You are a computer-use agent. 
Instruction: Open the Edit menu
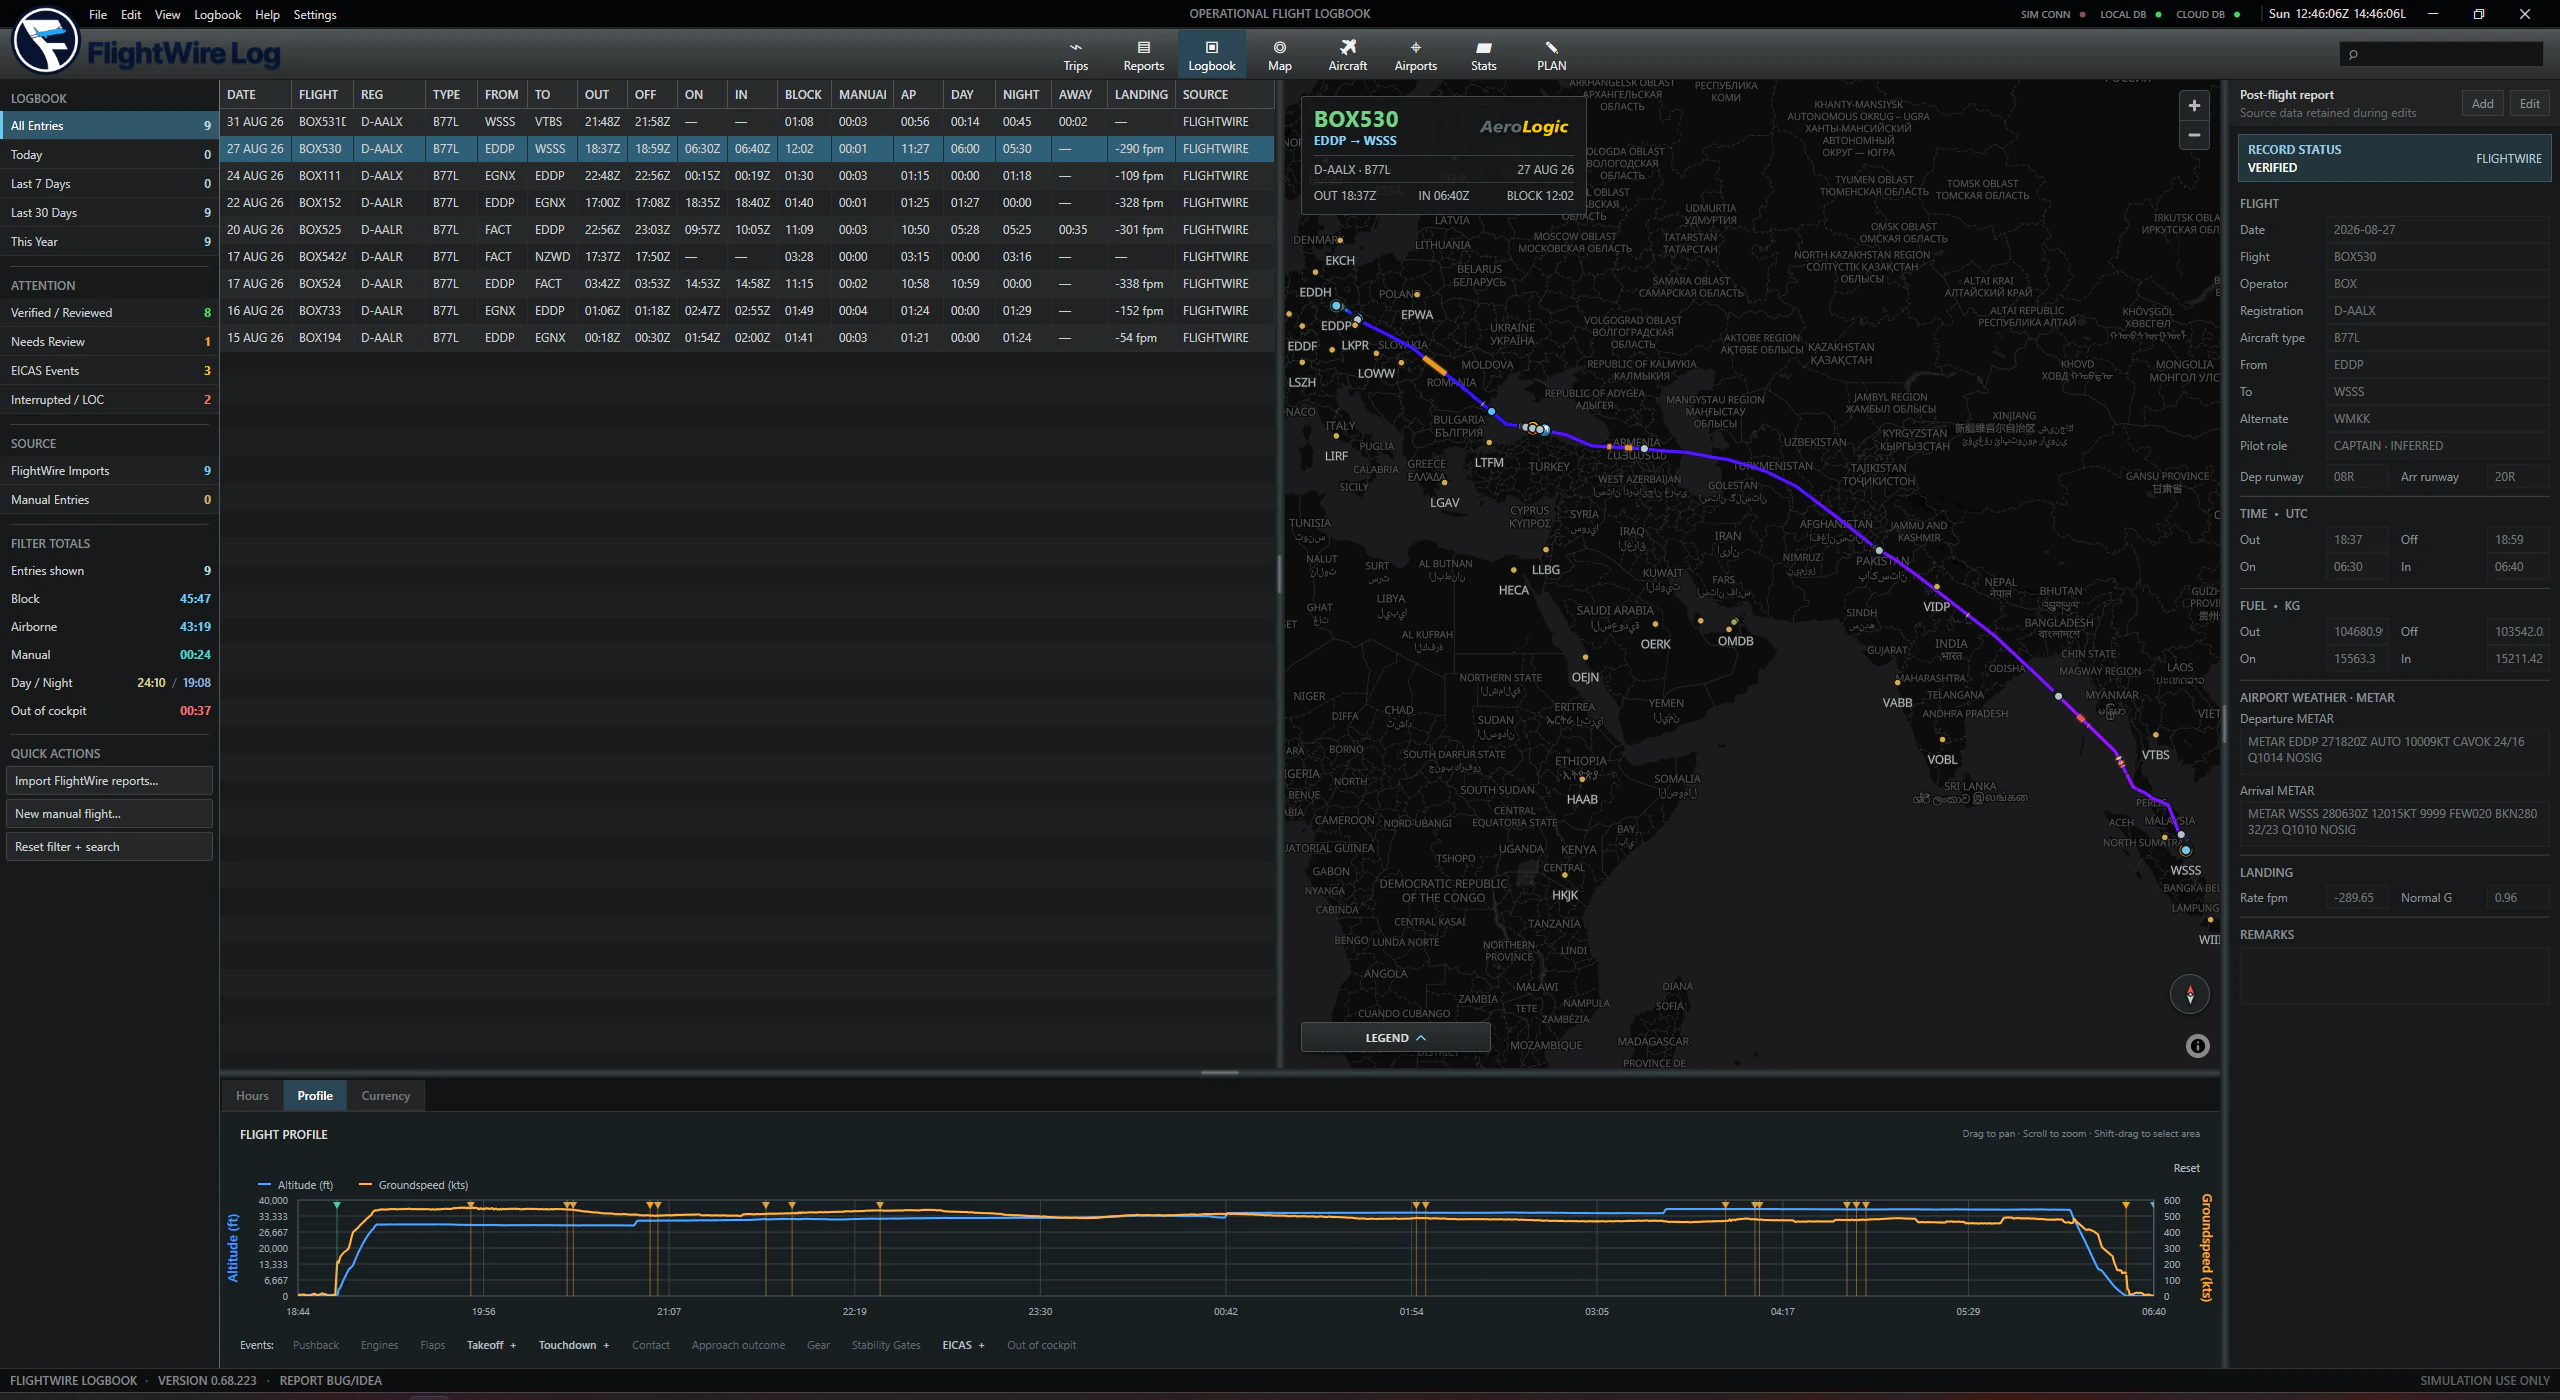click(x=131, y=14)
